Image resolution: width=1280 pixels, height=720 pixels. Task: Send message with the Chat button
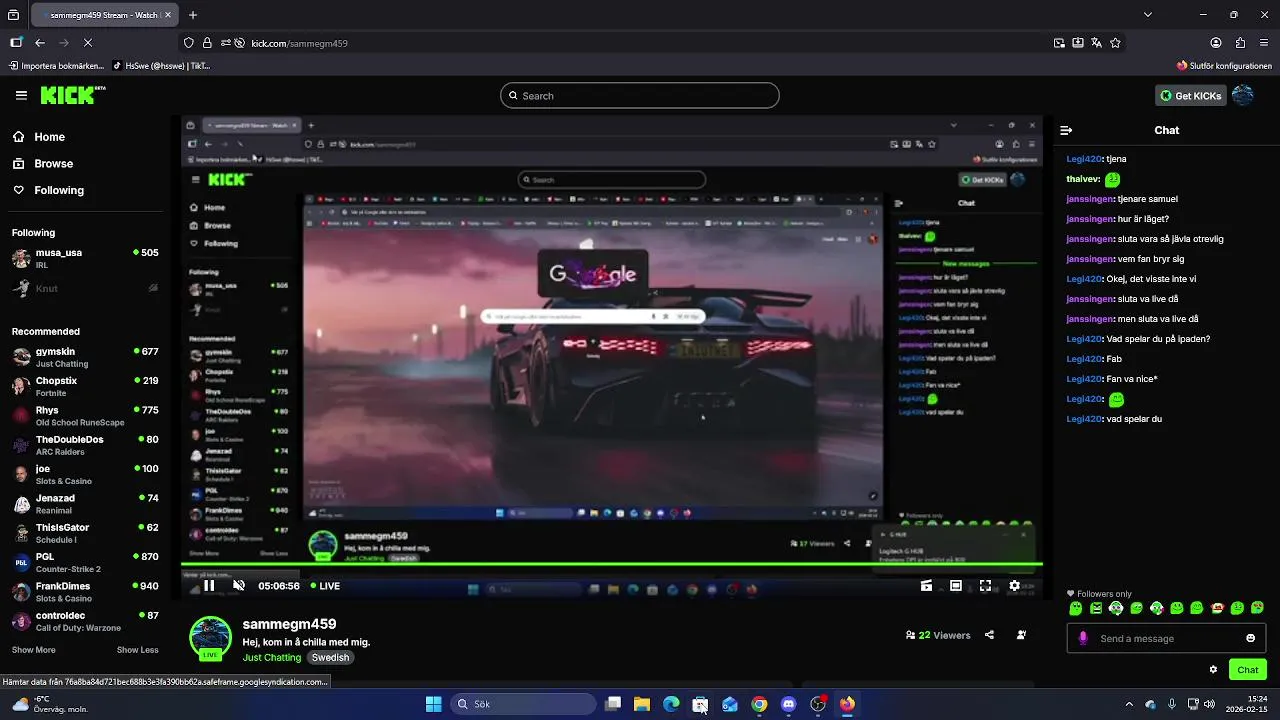click(x=1248, y=670)
